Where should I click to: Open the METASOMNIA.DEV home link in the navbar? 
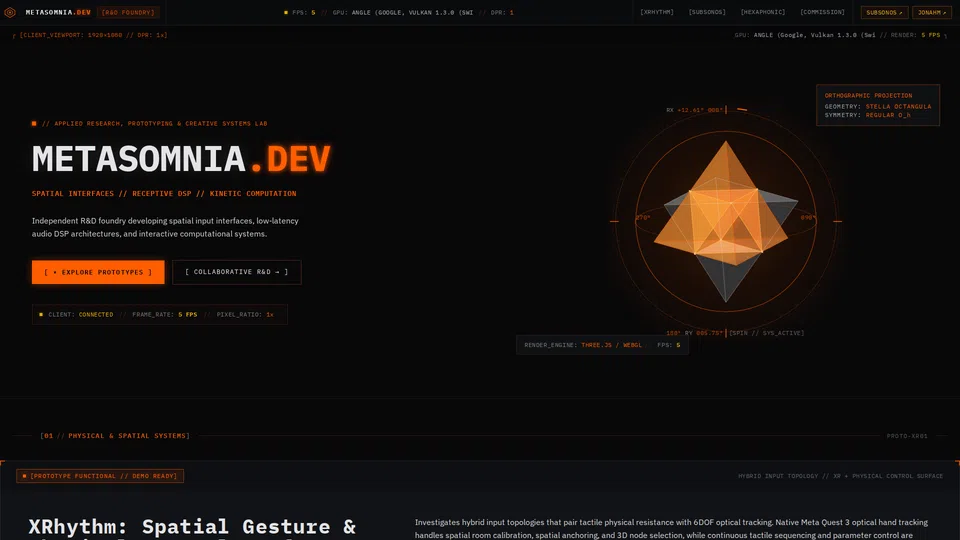(58, 12)
